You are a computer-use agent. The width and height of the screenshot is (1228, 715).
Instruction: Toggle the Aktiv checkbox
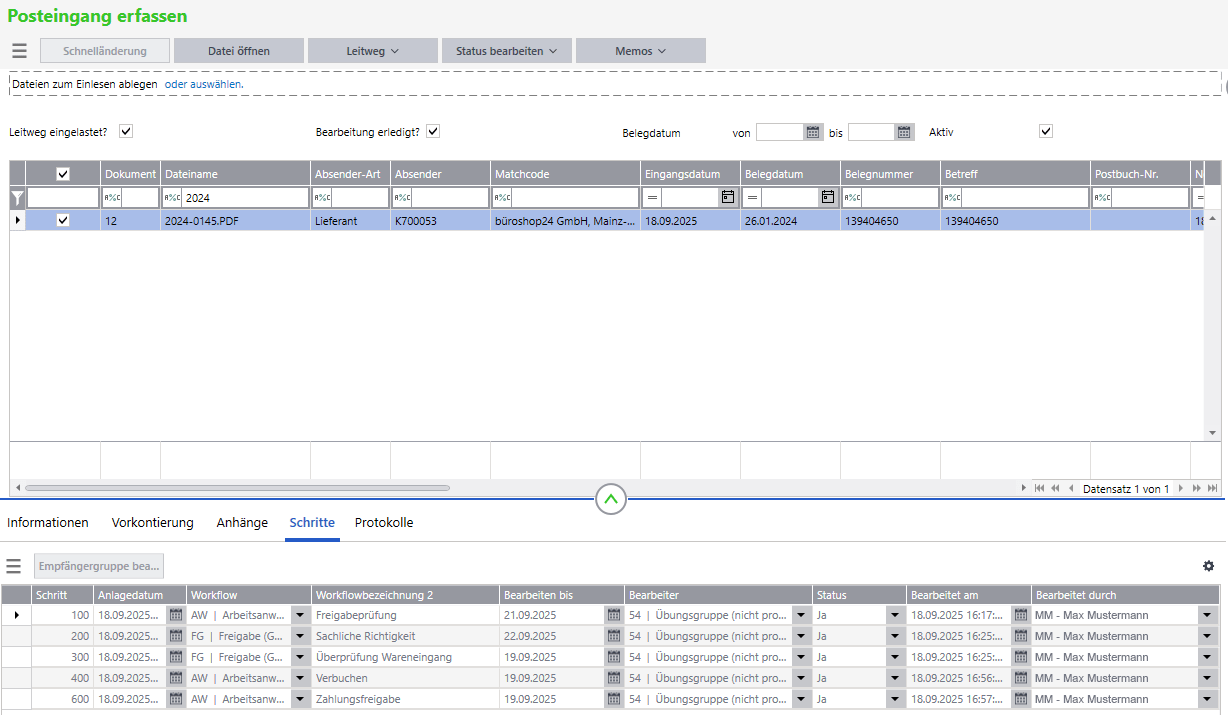(x=1046, y=131)
